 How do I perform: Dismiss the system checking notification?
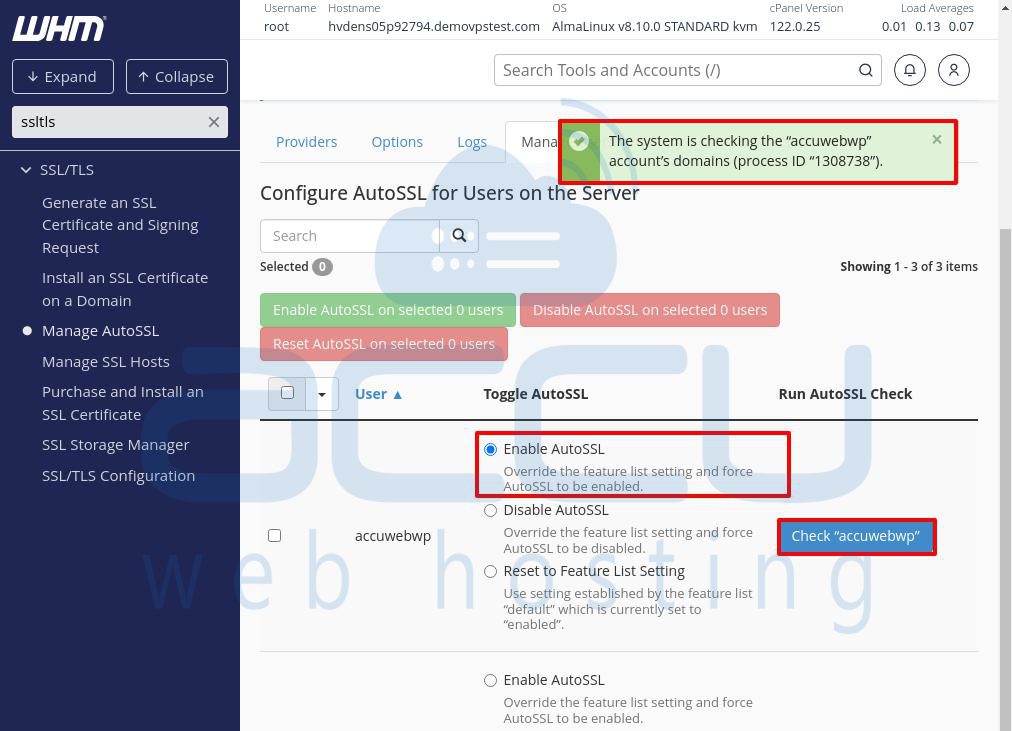(936, 140)
